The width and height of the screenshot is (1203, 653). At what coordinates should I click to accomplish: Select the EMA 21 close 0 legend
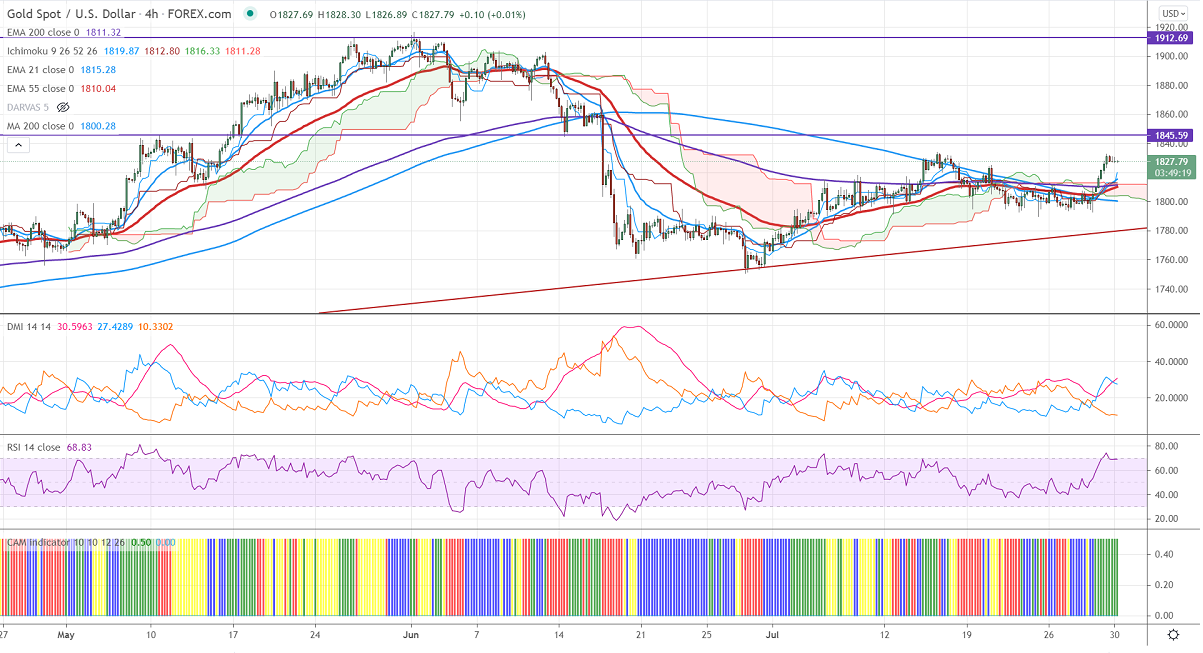click(x=38, y=70)
